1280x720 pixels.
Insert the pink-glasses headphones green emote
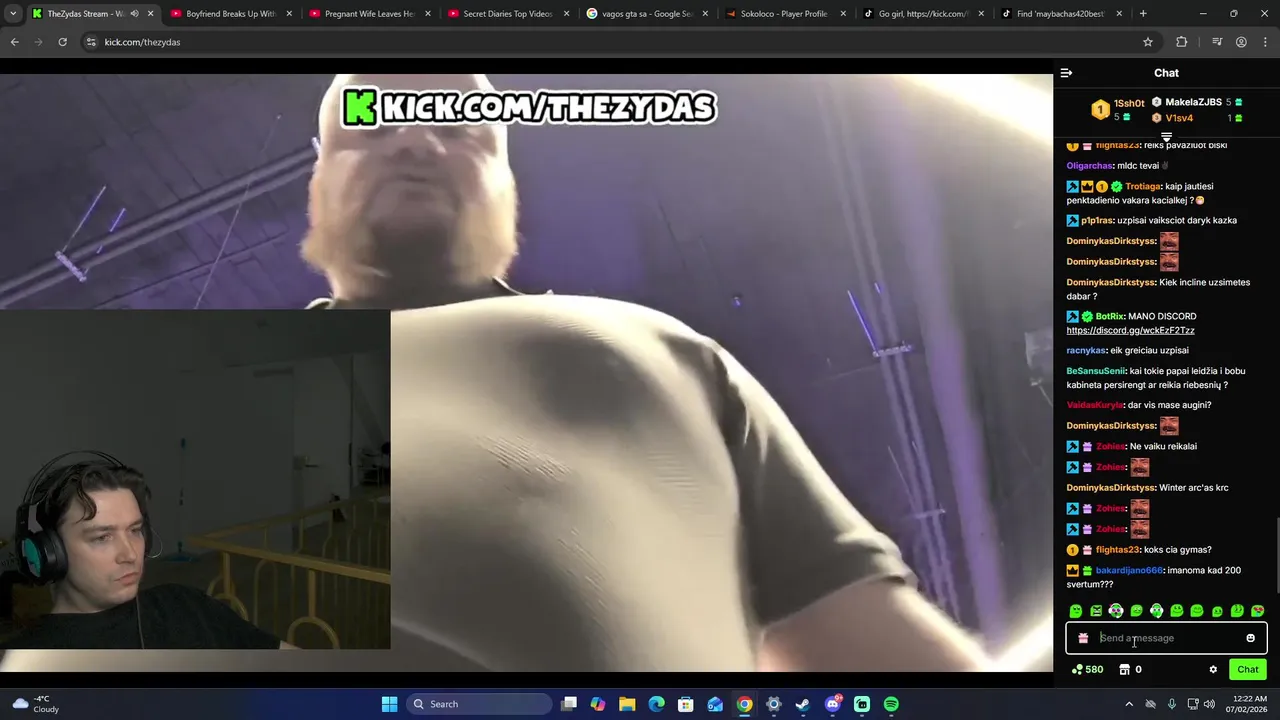(x=1116, y=611)
